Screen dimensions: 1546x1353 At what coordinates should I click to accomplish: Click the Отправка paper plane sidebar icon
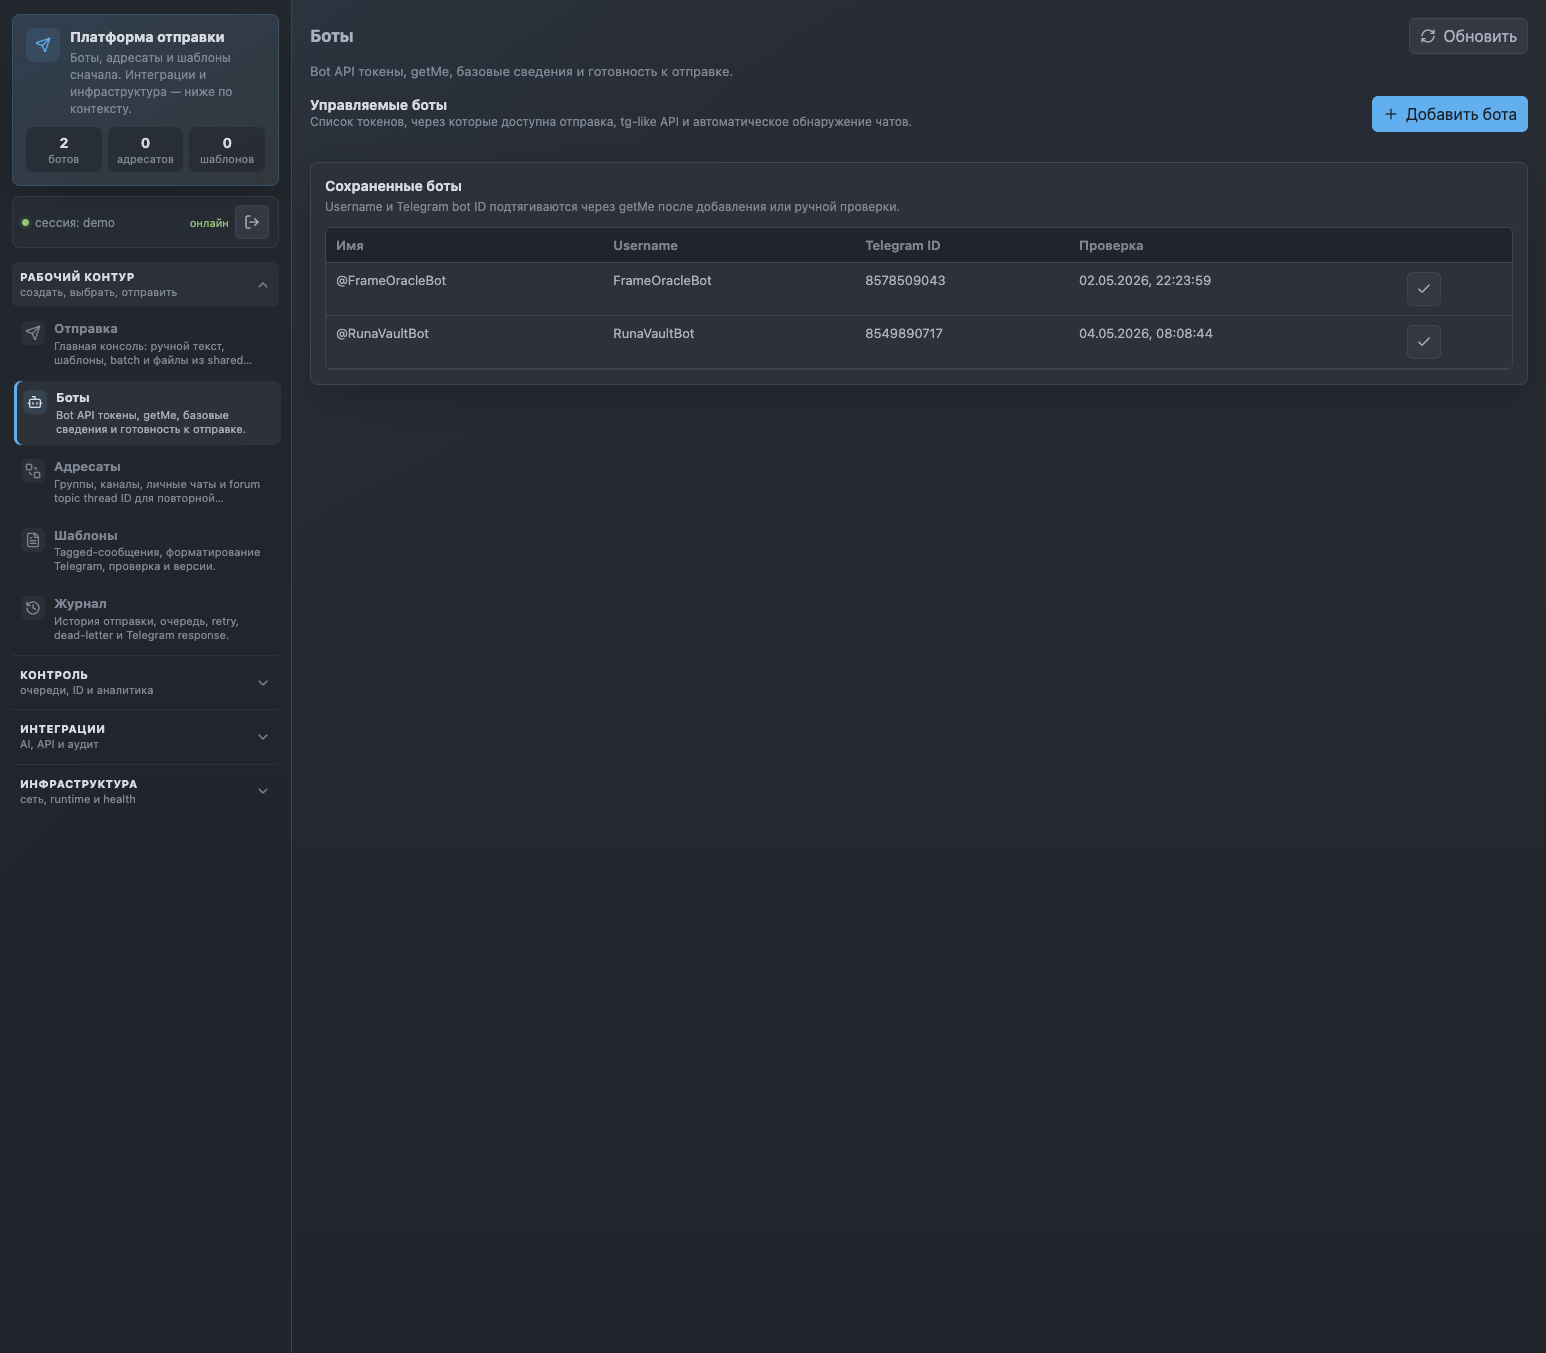click(x=33, y=333)
